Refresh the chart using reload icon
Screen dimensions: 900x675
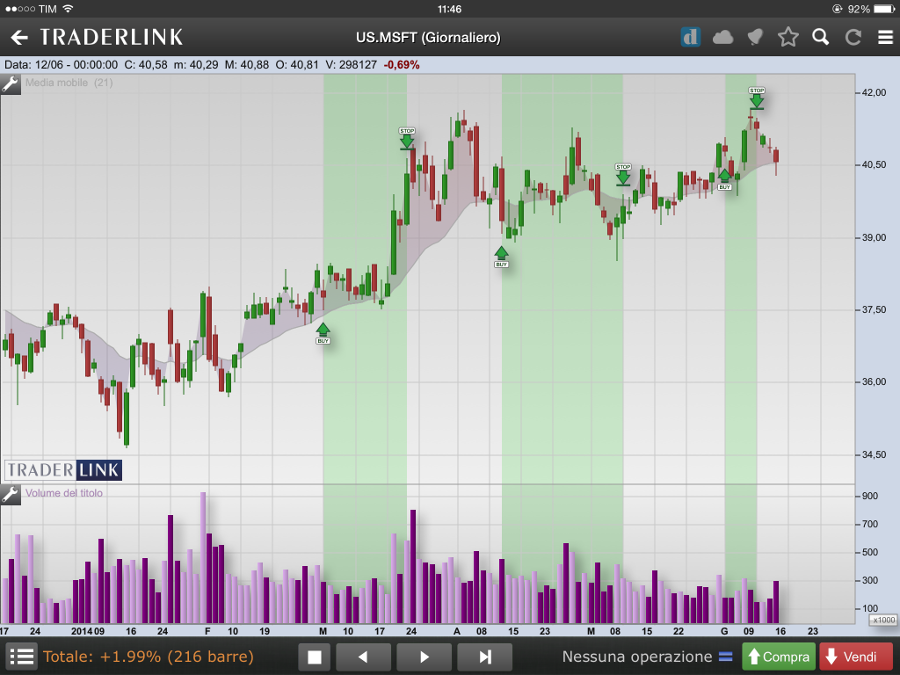(853, 38)
